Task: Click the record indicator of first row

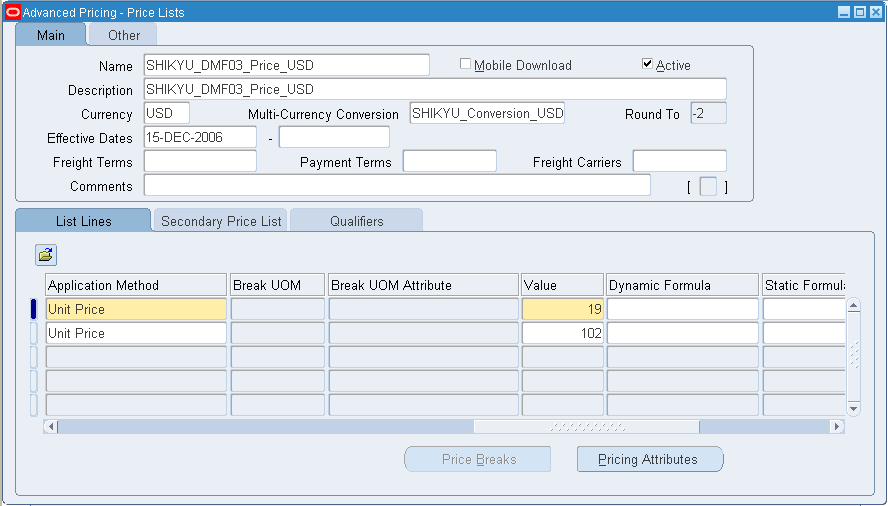Action: (x=33, y=309)
